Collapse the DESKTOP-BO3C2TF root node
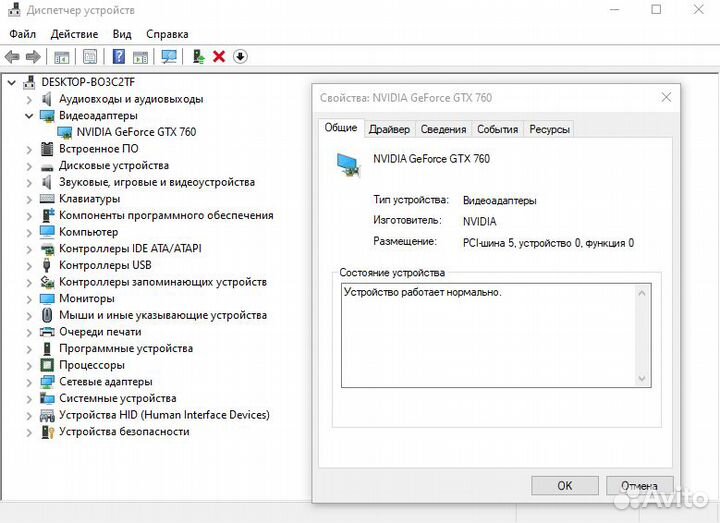 click(x=11, y=83)
